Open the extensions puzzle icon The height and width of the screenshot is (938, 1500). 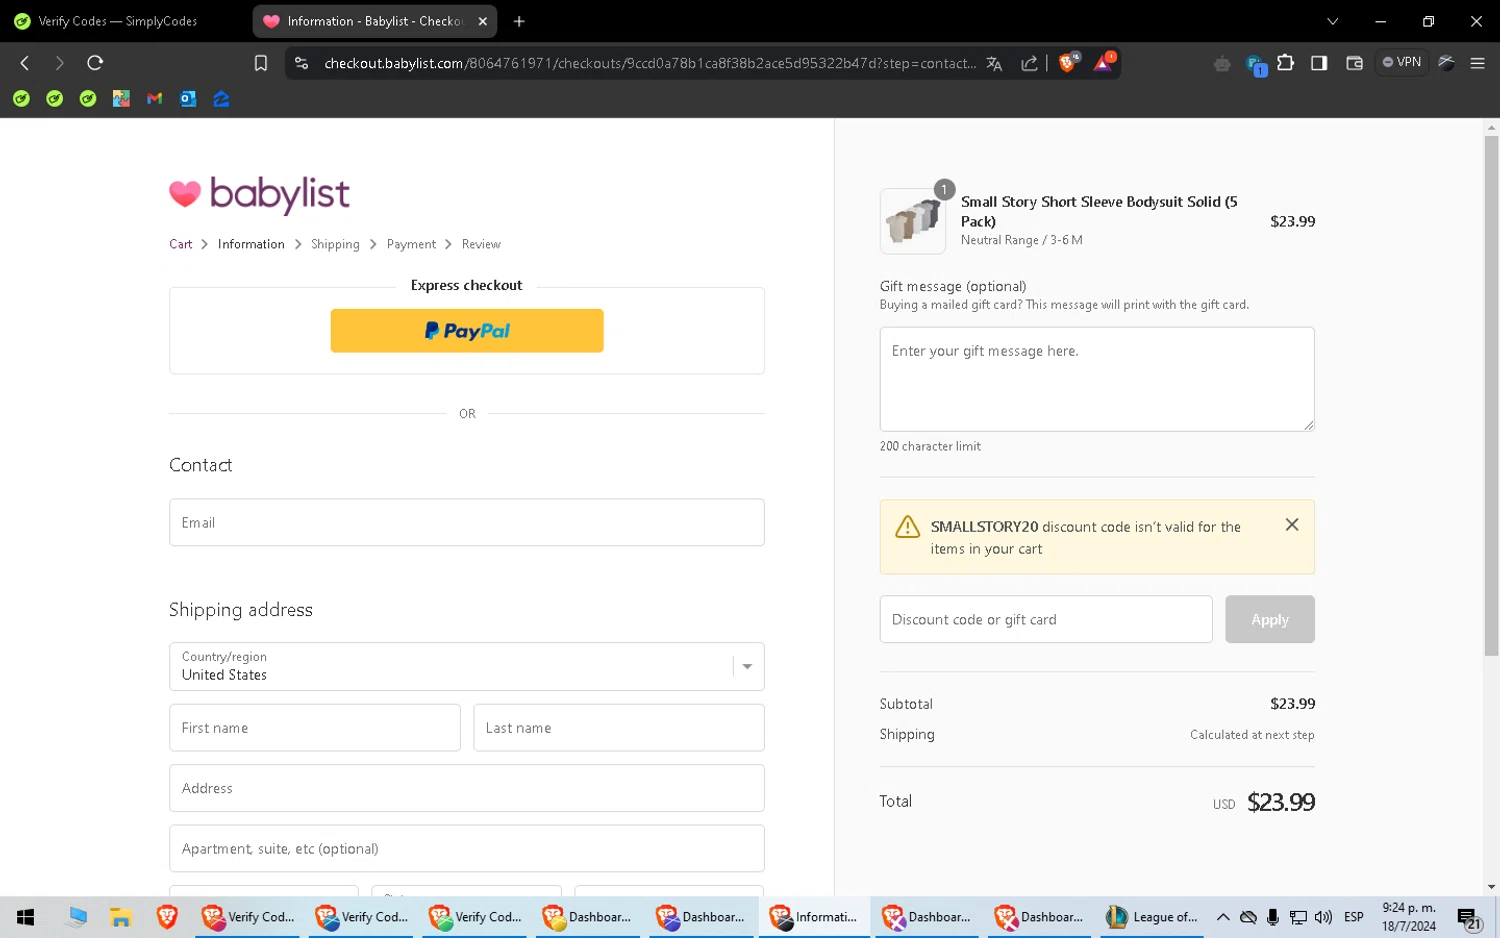(x=1286, y=63)
